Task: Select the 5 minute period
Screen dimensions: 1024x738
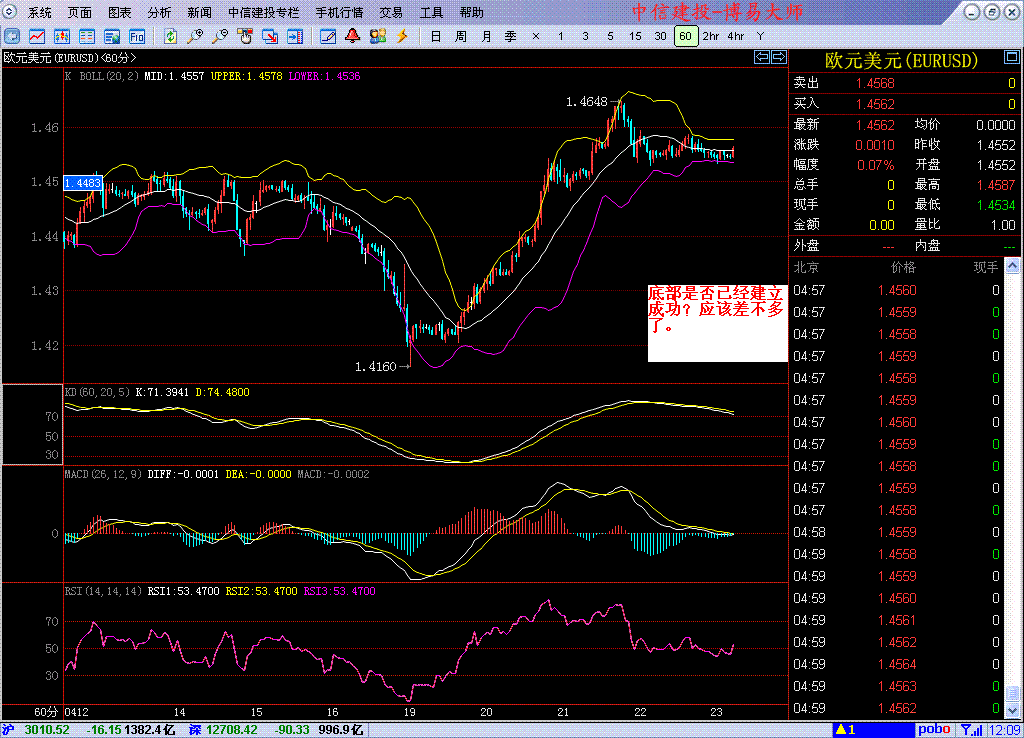Action: pyautogui.click(x=610, y=37)
